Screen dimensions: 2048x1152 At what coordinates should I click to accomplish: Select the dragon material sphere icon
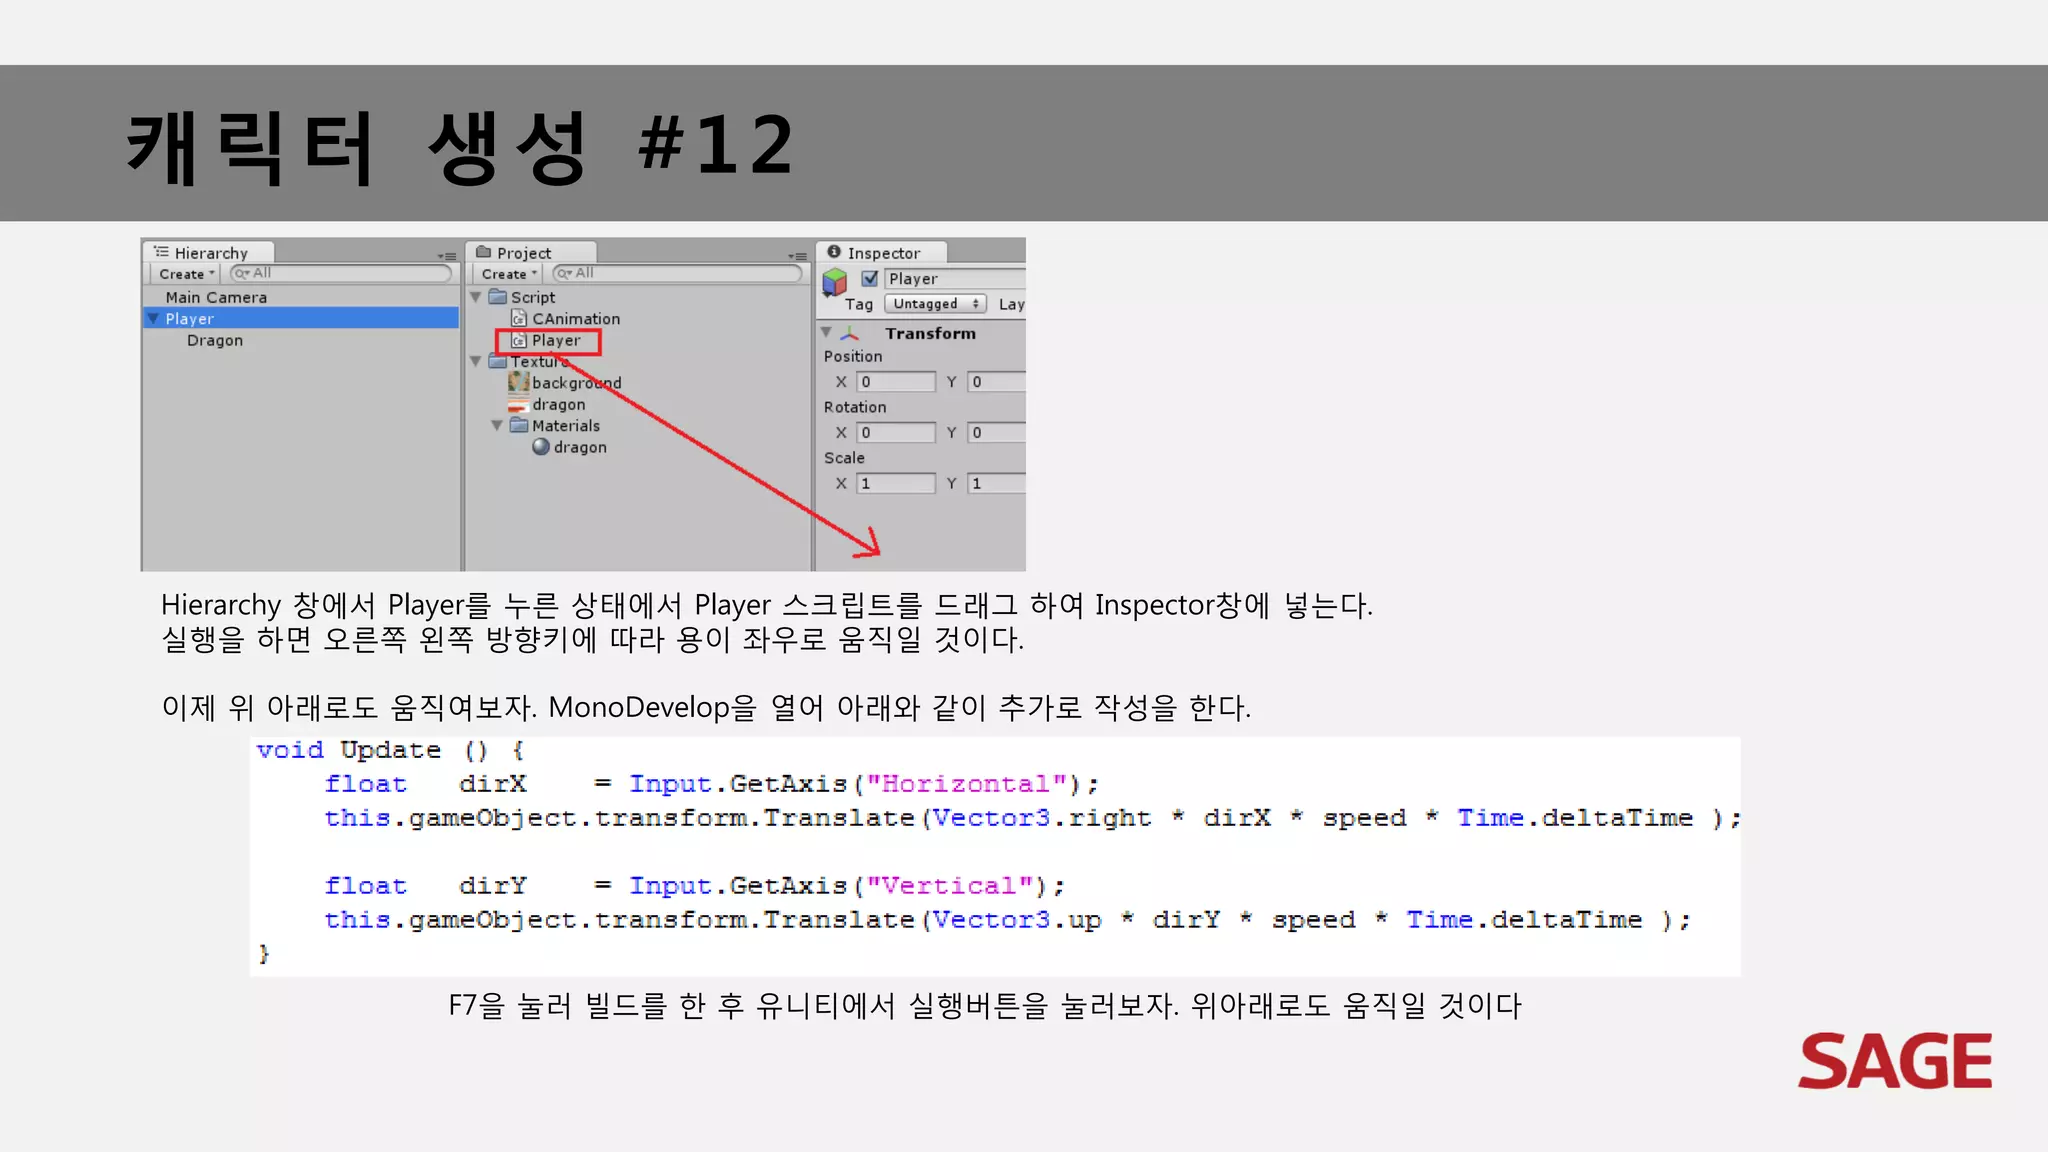point(541,447)
